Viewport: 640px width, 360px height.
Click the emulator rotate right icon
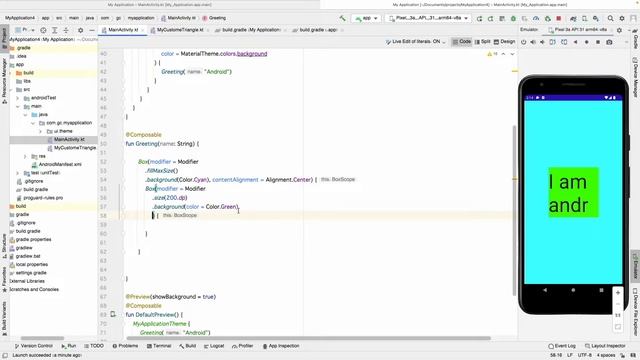[564, 42]
